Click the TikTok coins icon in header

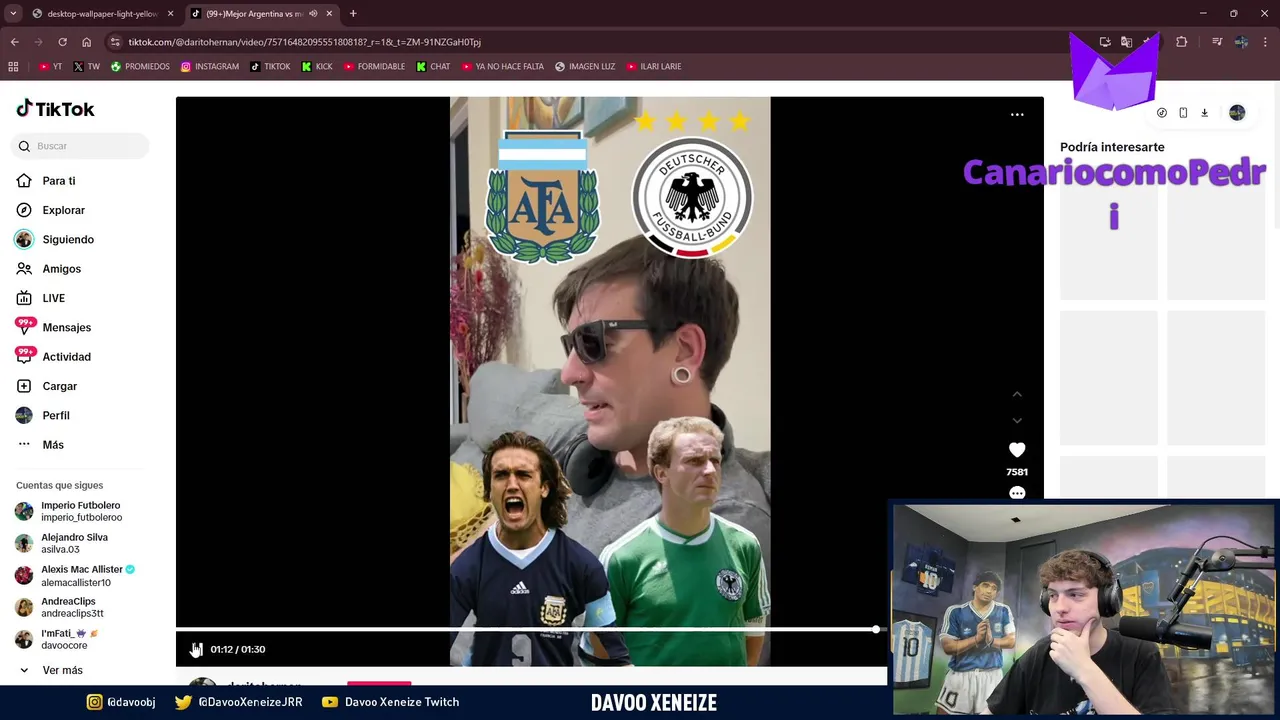[1162, 113]
